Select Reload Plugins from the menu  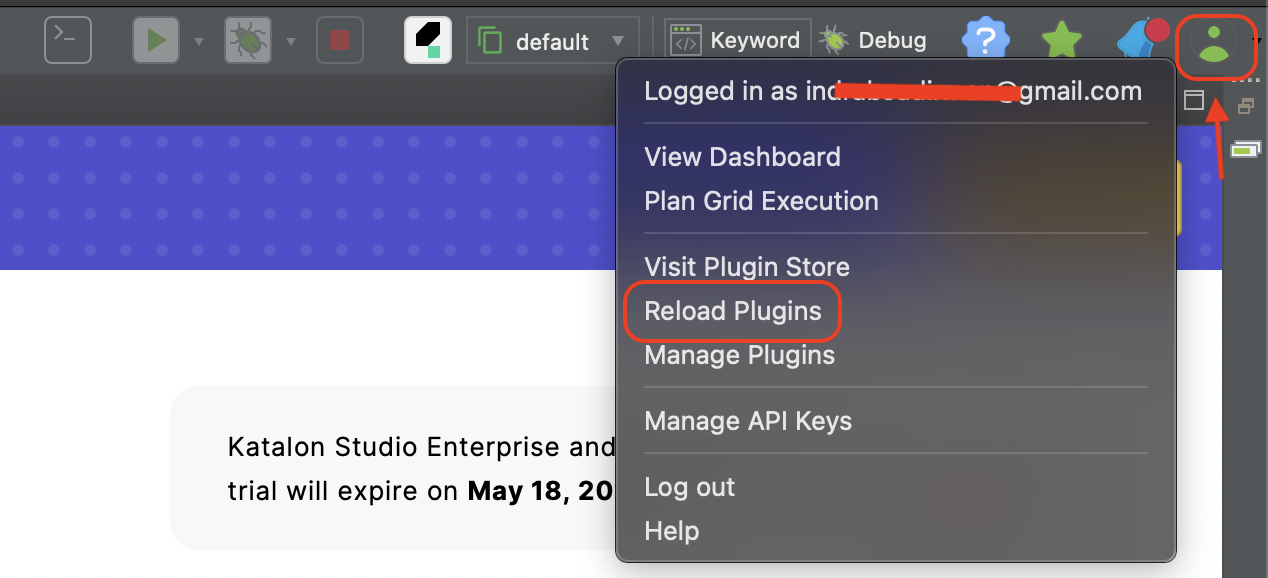(732, 311)
